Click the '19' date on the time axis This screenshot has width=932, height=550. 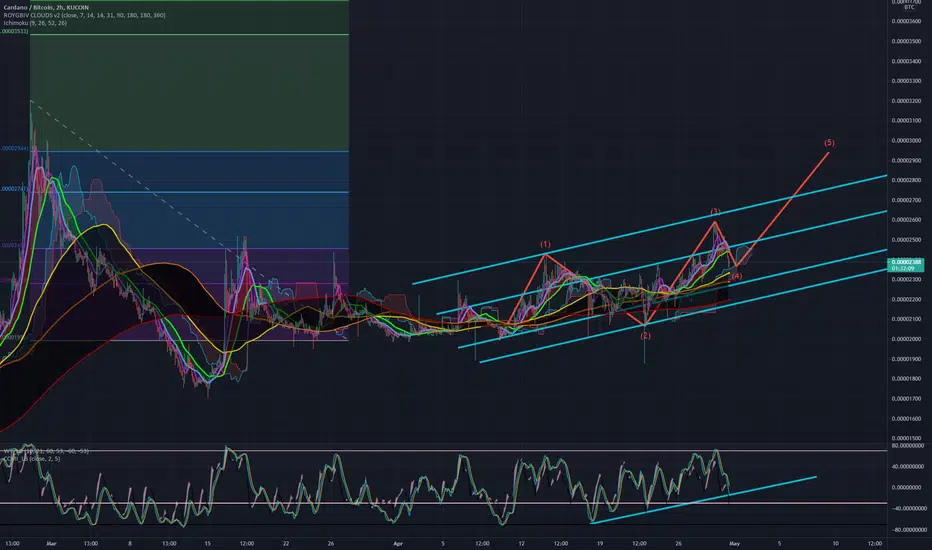coord(600,543)
